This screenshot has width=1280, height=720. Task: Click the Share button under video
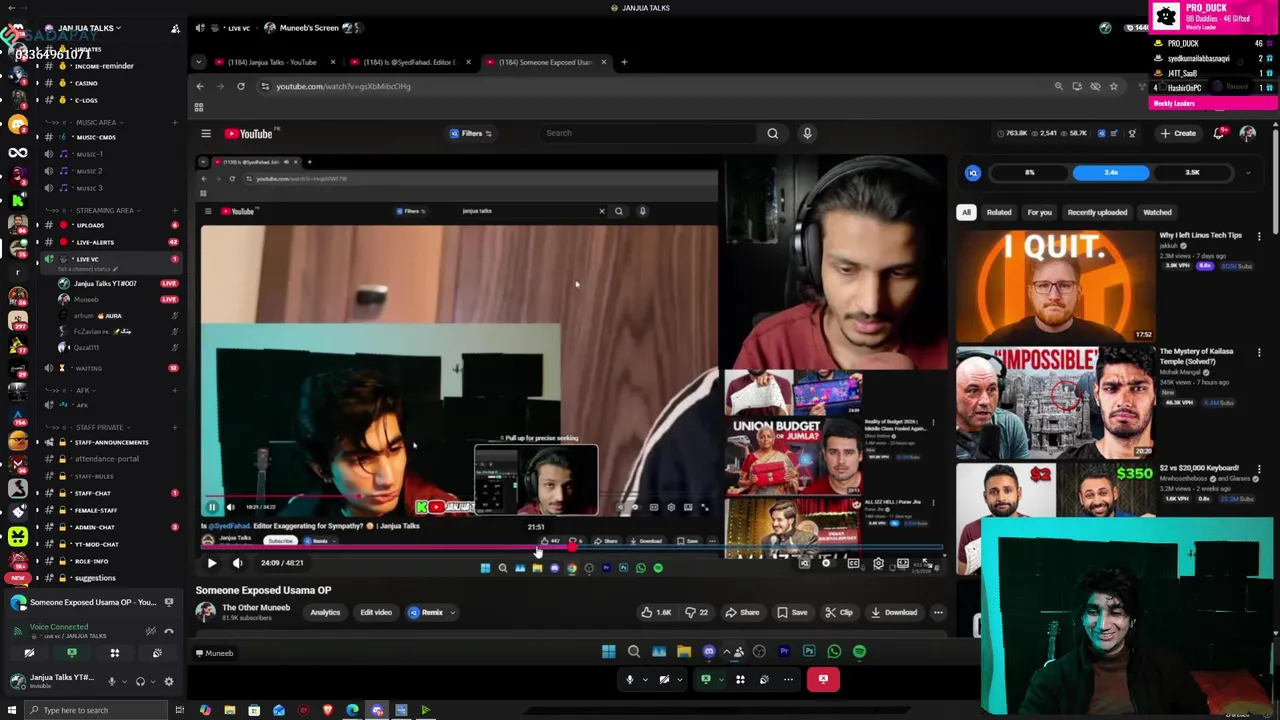[x=742, y=612]
